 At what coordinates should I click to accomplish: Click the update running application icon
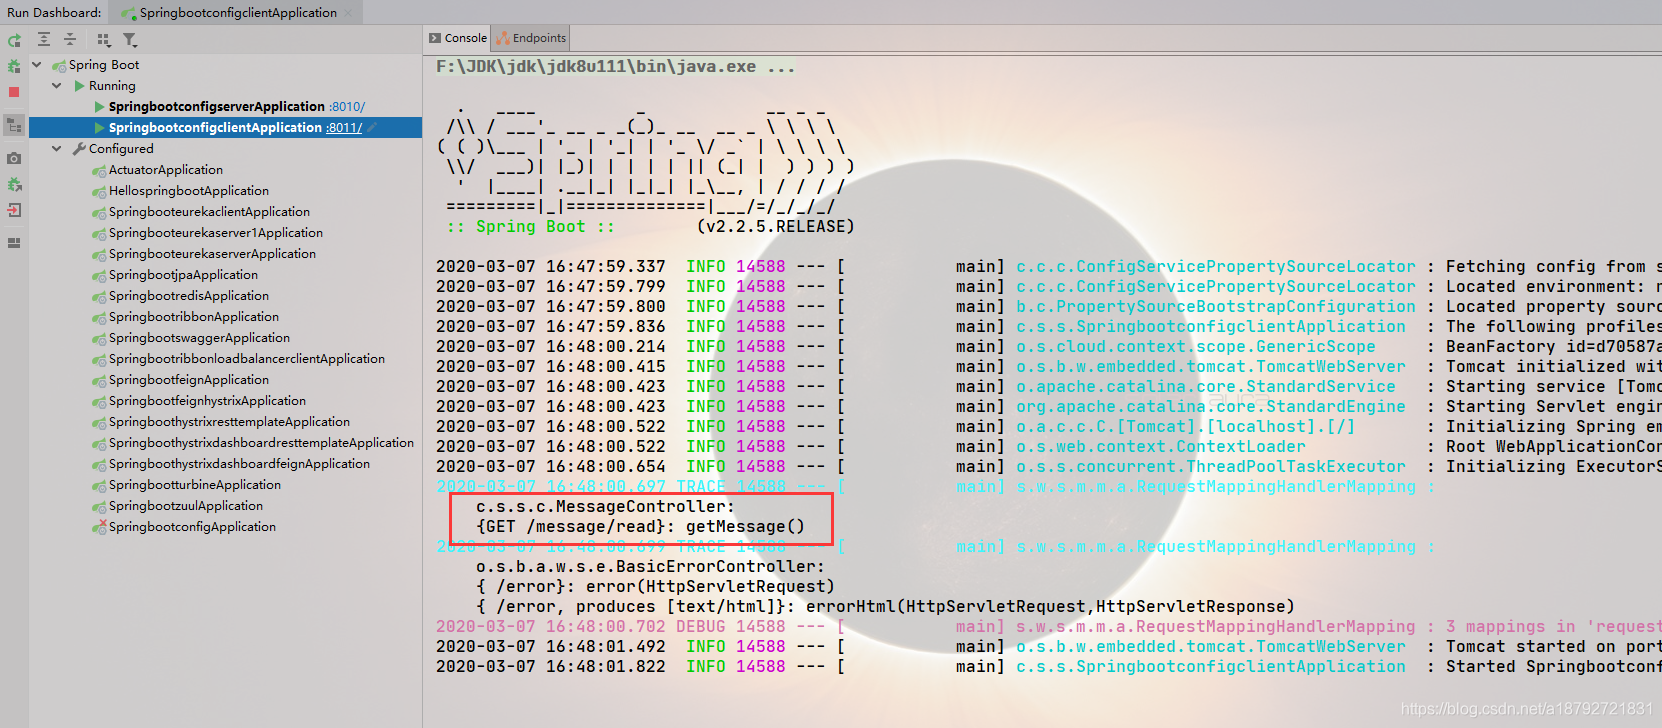pos(14,185)
